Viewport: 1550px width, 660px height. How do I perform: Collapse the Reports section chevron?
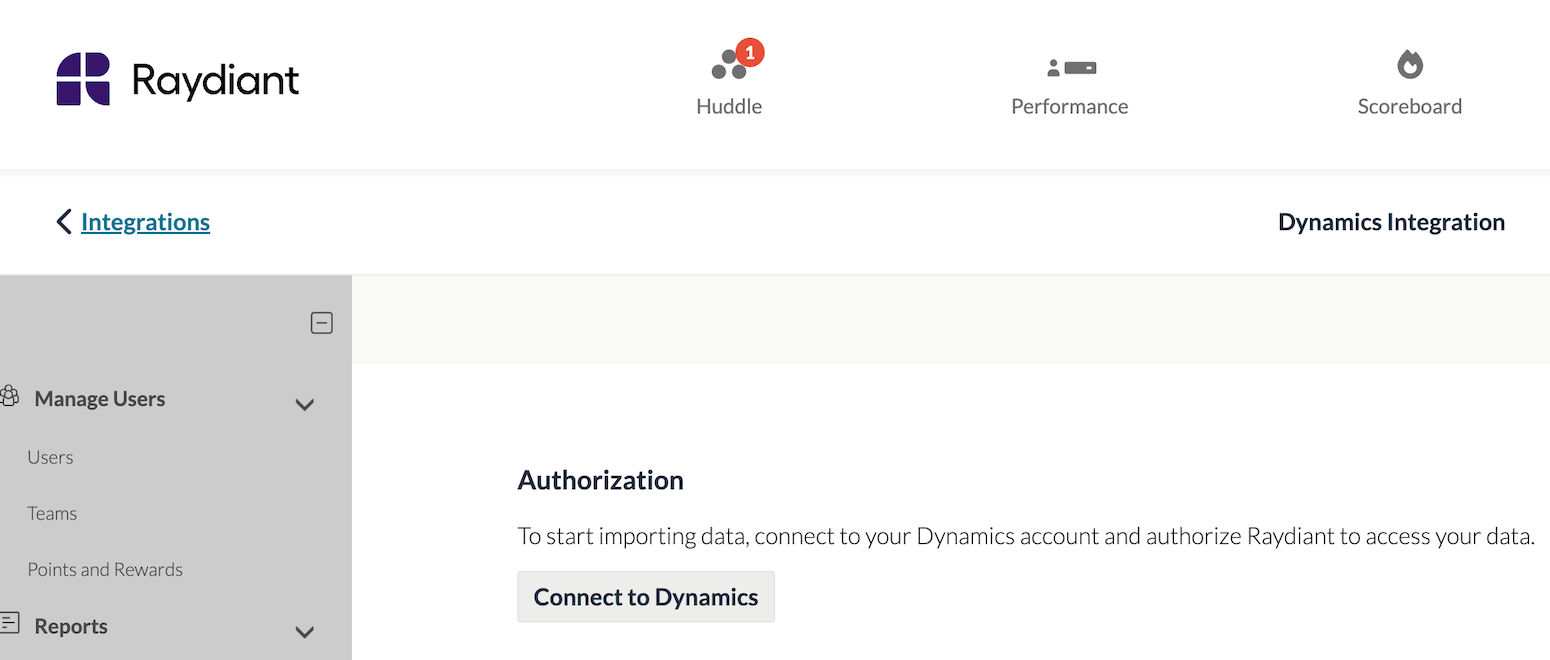click(305, 632)
